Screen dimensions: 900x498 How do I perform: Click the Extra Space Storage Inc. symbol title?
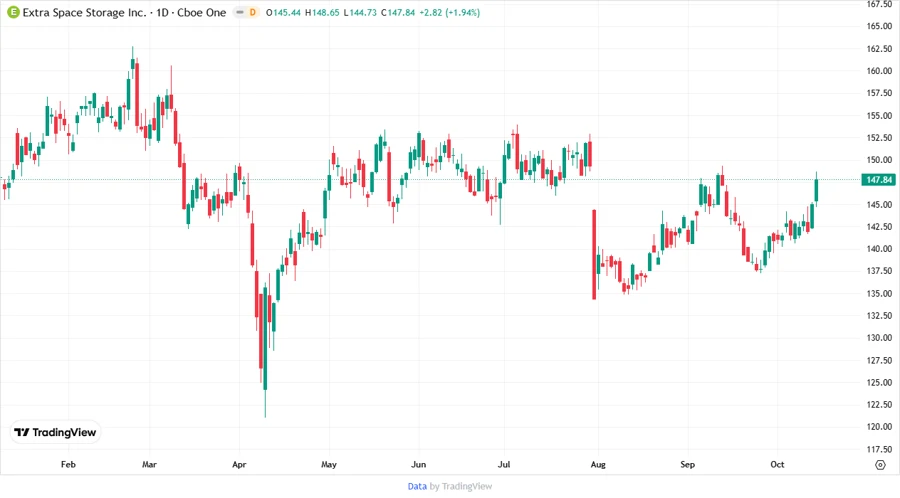(84, 12)
